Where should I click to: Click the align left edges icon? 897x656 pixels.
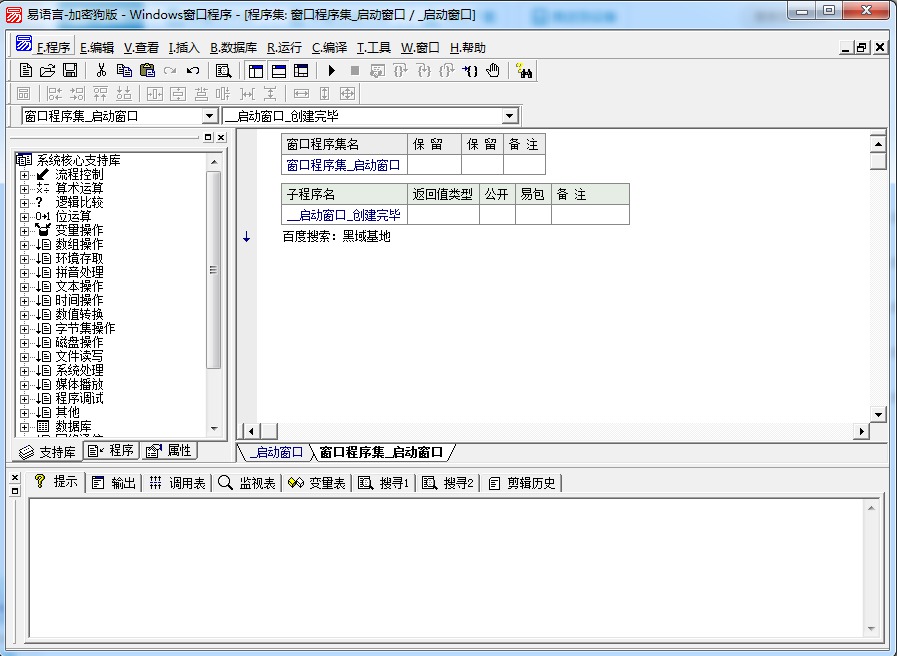coord(54,93)
